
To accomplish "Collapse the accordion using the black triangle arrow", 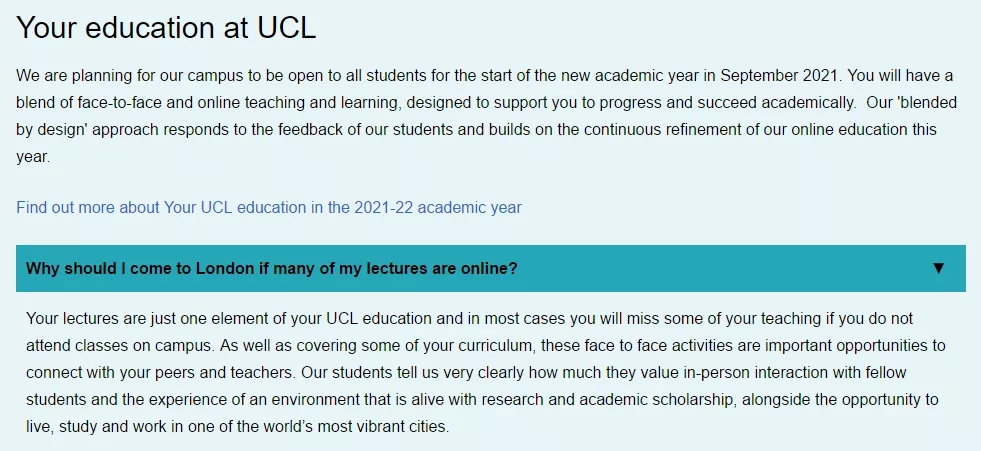I will tap(938, 268).
